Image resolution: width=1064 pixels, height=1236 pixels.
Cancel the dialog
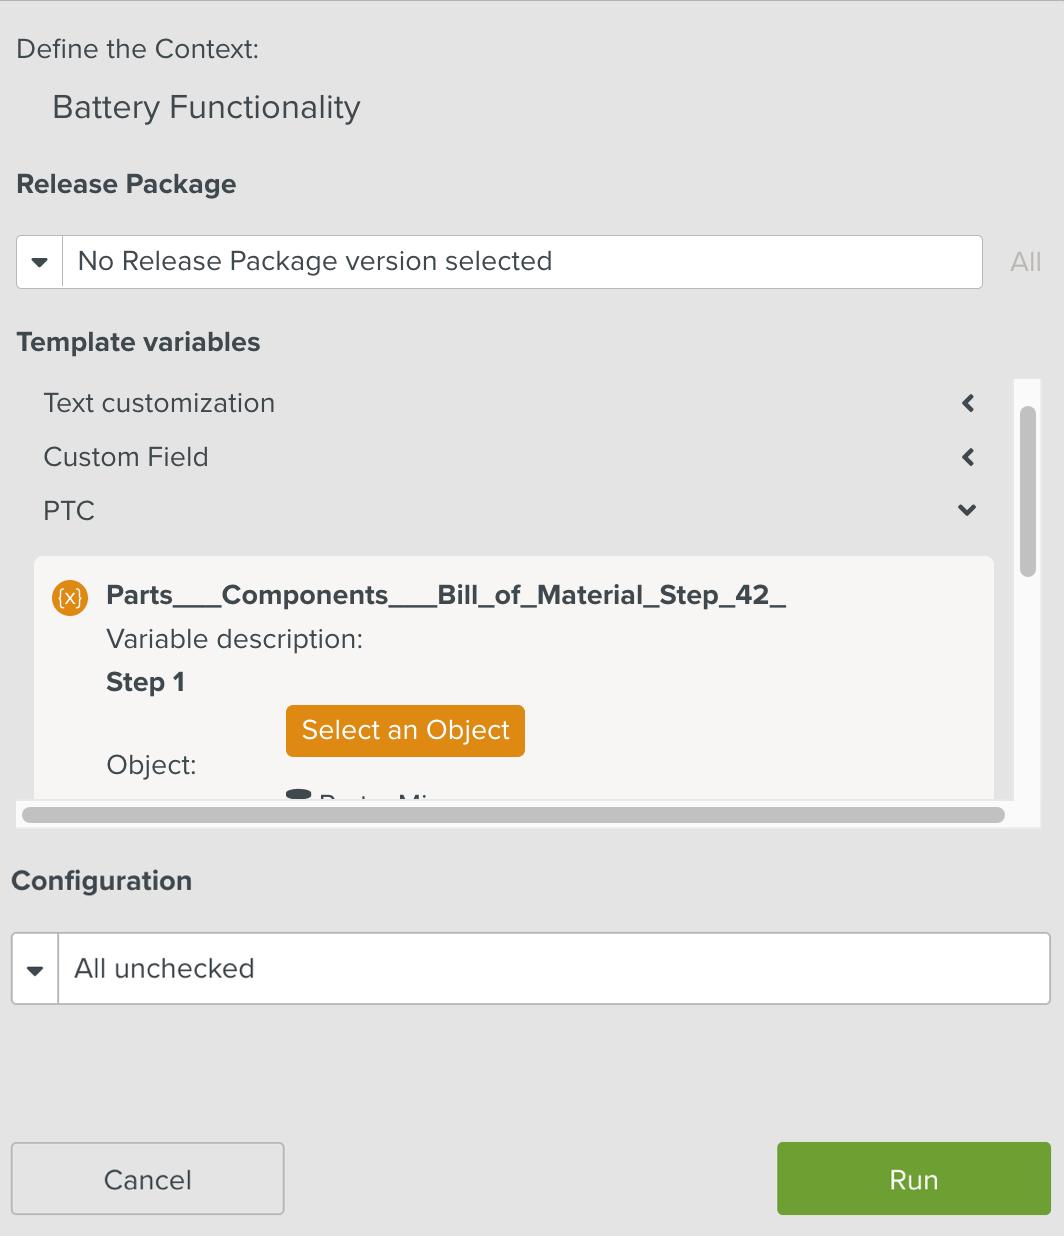click(x=148, y=1179)
